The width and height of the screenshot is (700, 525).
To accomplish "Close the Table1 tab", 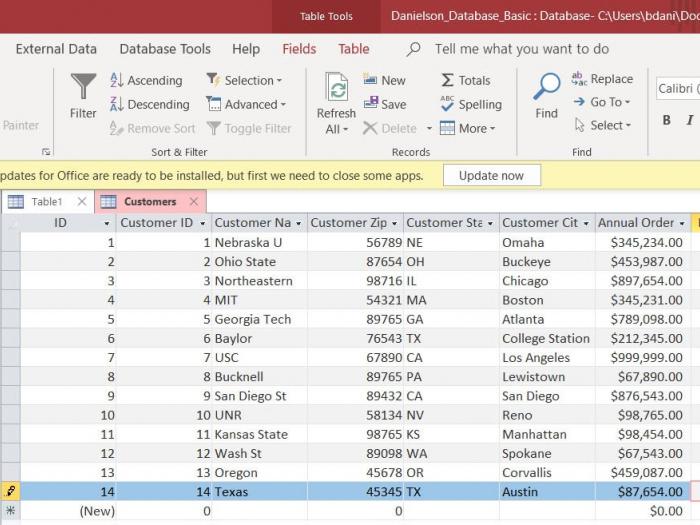I will pos(82,202).
